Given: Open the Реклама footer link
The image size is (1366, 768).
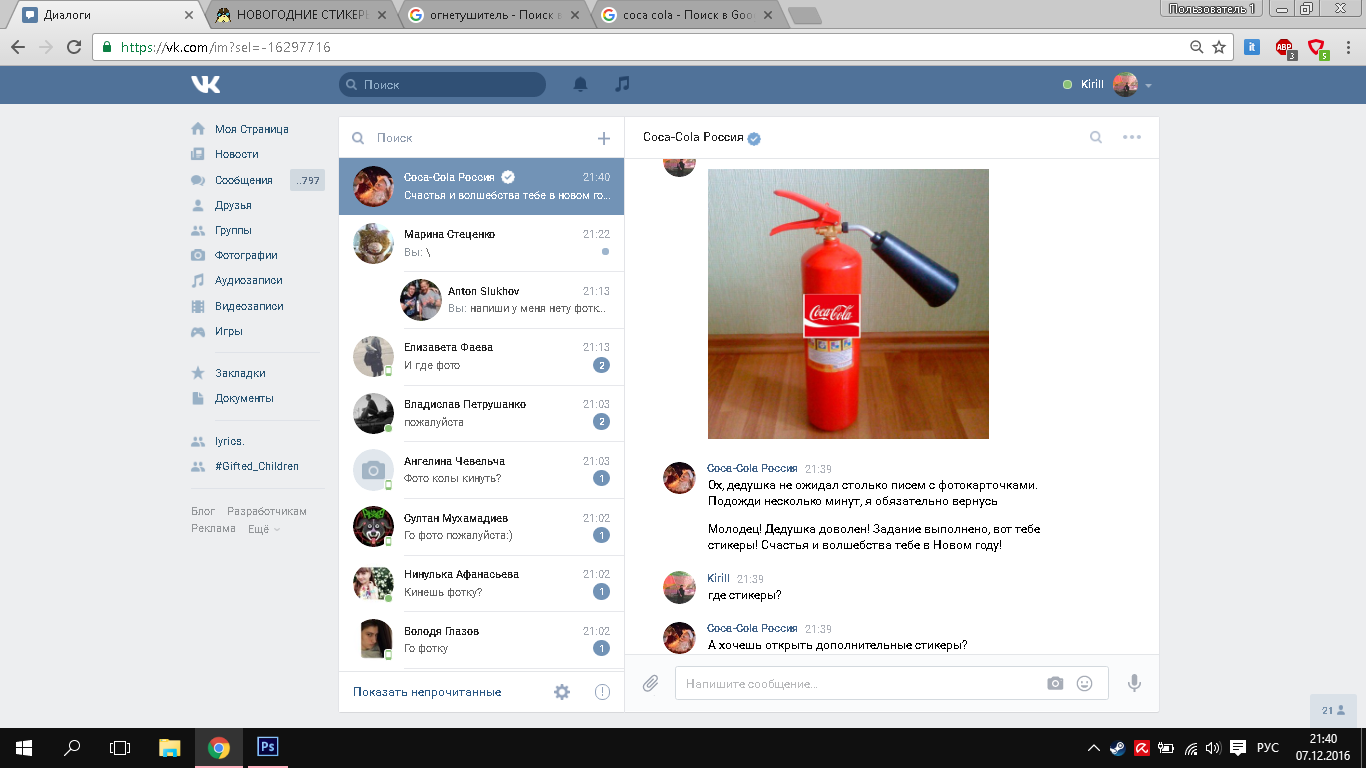Looking at the screenshot, I should 213,529.
